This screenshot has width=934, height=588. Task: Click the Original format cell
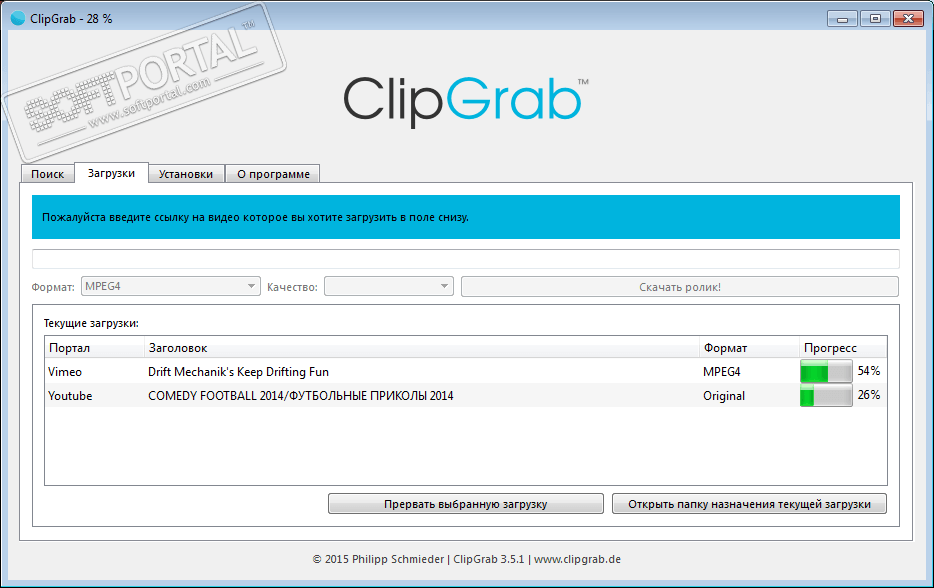coord(724,396)
